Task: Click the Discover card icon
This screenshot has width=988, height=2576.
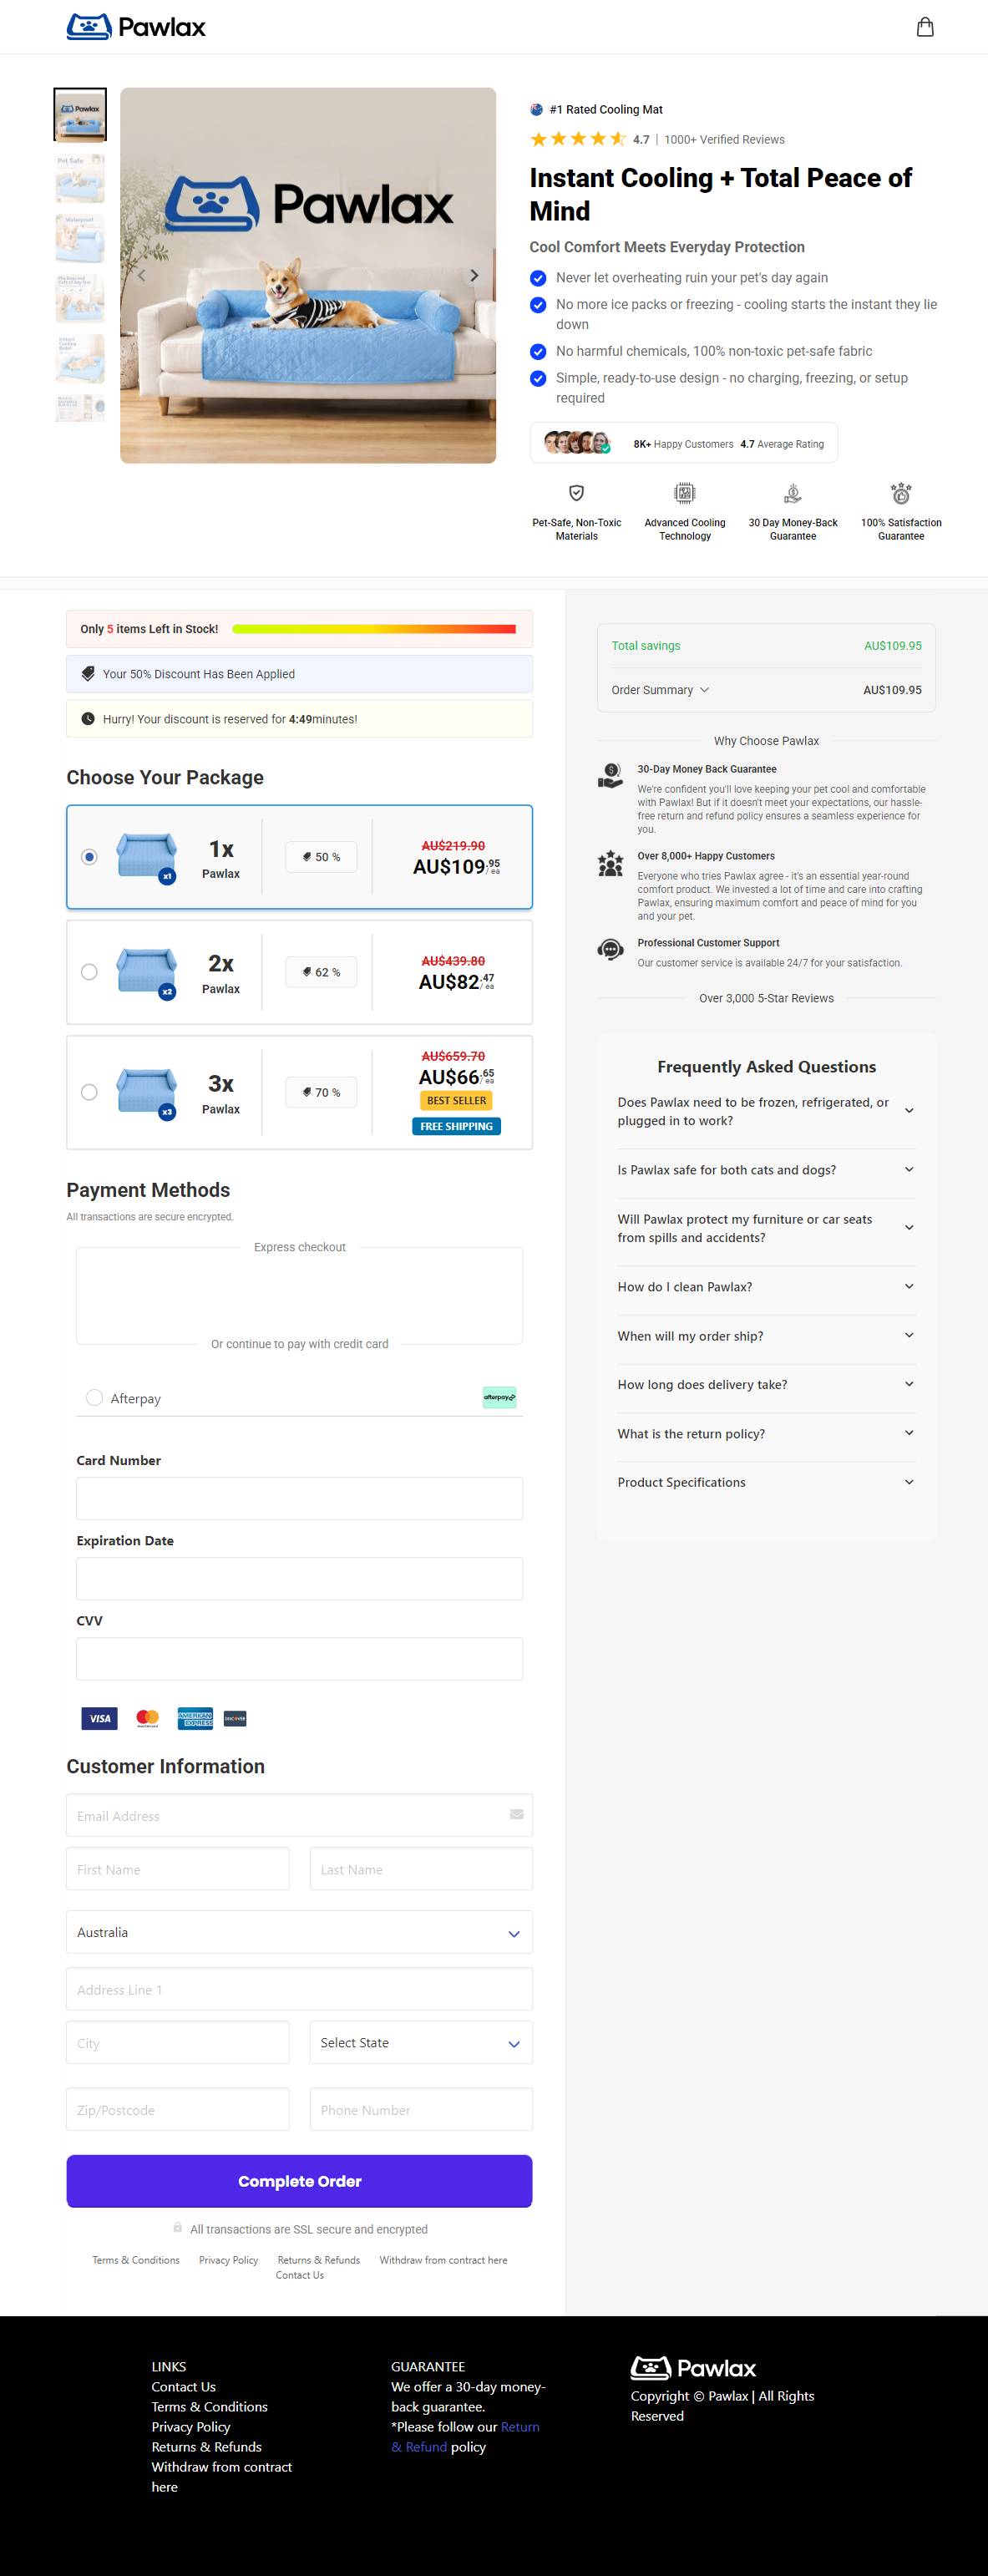Action: click(235, 1718)
